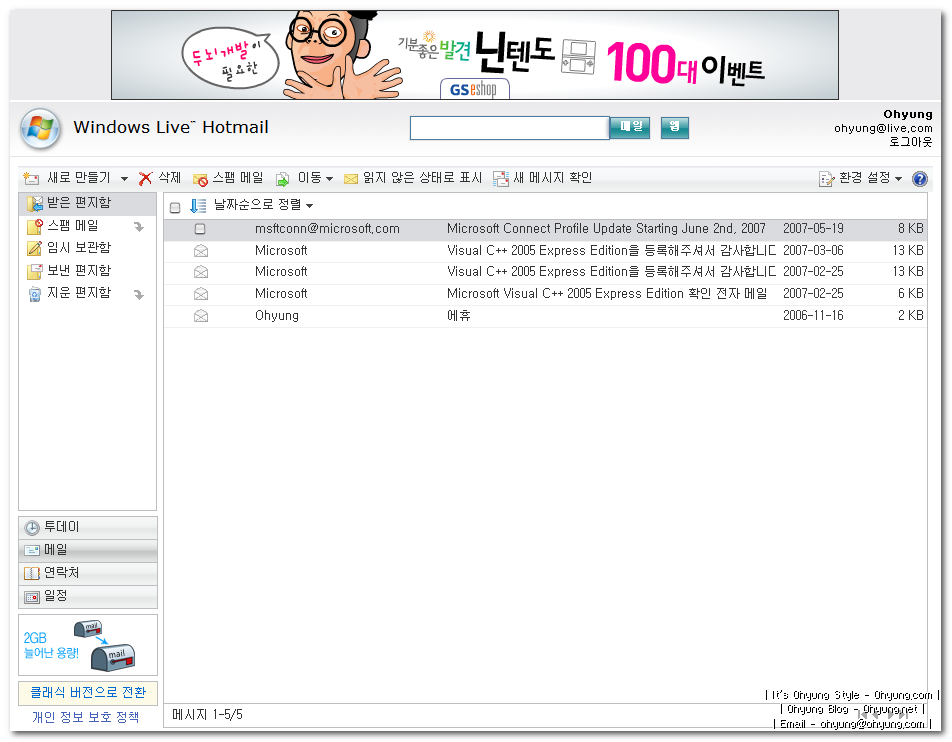Click 읽지 않은 상태로 표시 label
The image size is (952, 742).
point(423,178)
